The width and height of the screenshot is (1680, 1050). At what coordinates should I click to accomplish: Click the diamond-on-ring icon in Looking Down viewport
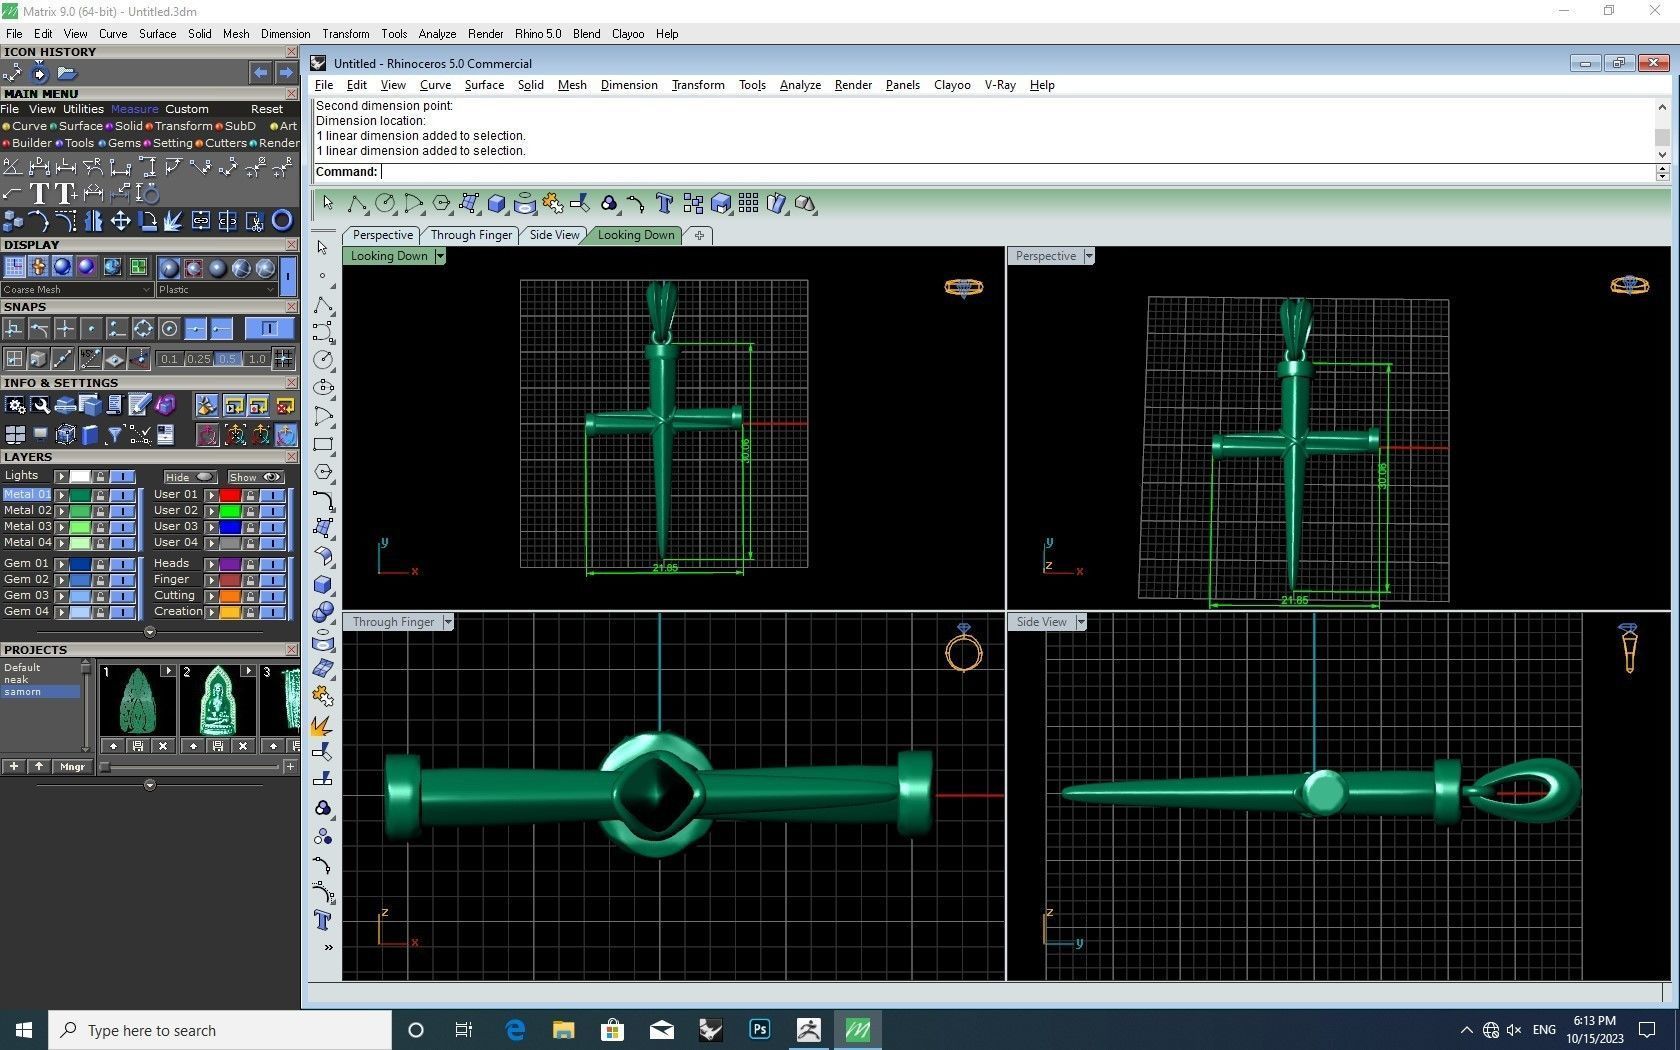[x=964, y=288]
